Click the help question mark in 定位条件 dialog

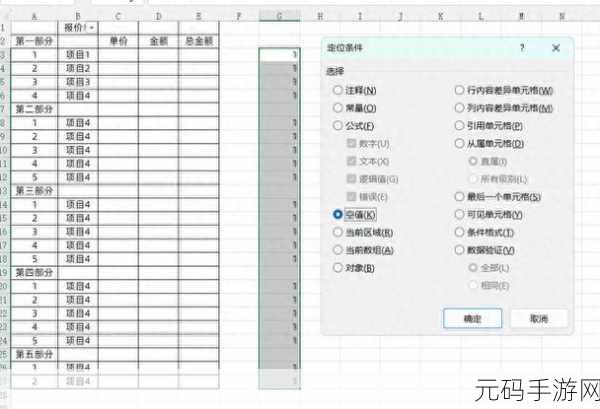pos(522,47)
